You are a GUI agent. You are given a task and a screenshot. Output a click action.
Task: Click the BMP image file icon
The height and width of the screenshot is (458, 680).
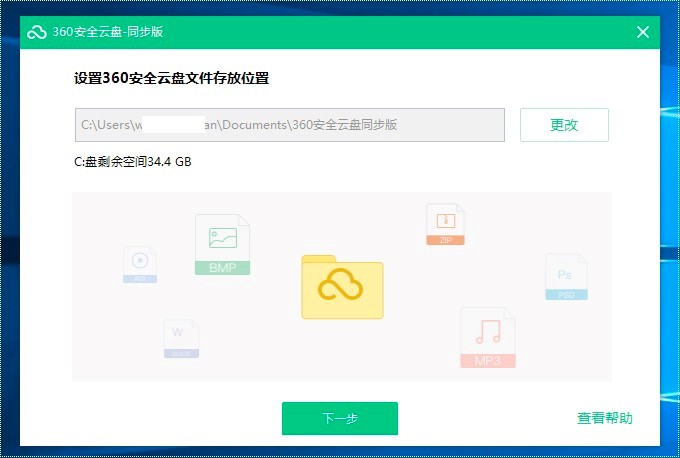tap(222, 245)
